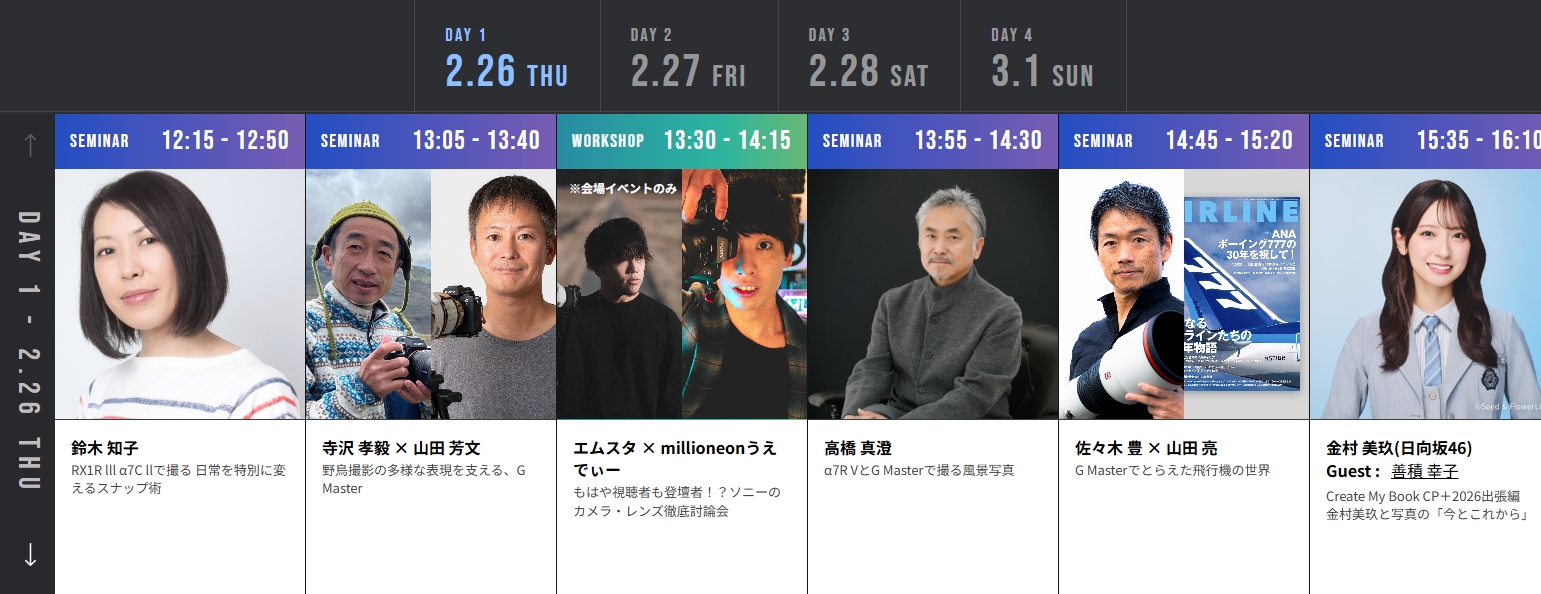Open the workshop 13:30 - 14:15 header
The width and height of the screenshot is (1541, 594).
pos(682,140)
